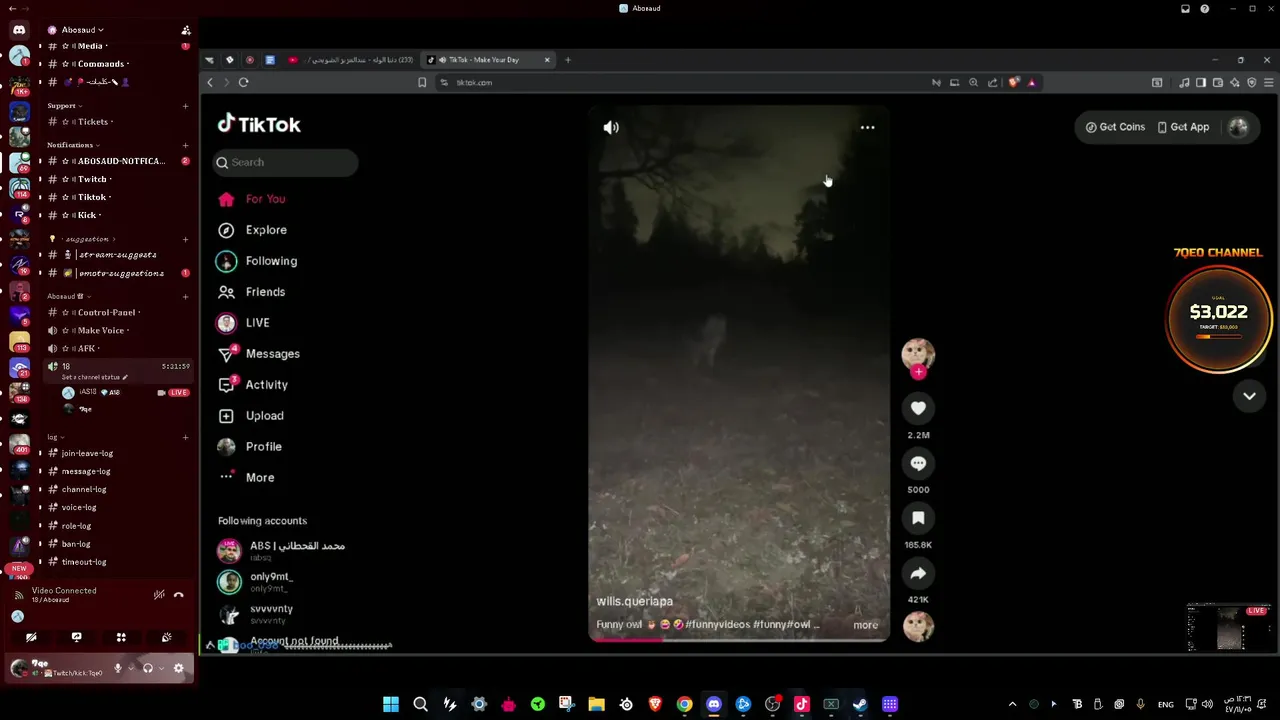Image resolution: width=1280 pixels, height=720 pixels.
Task: Open Windows Start menu
Action: [391, 704]
